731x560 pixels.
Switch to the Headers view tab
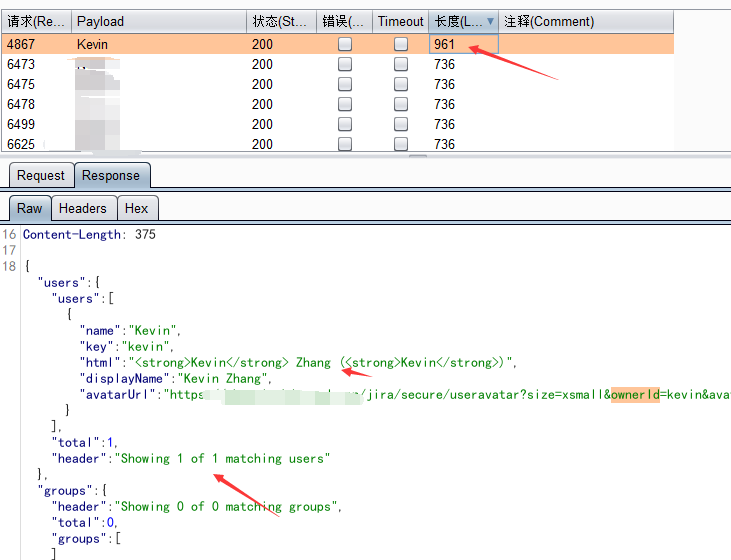(83, 208)
